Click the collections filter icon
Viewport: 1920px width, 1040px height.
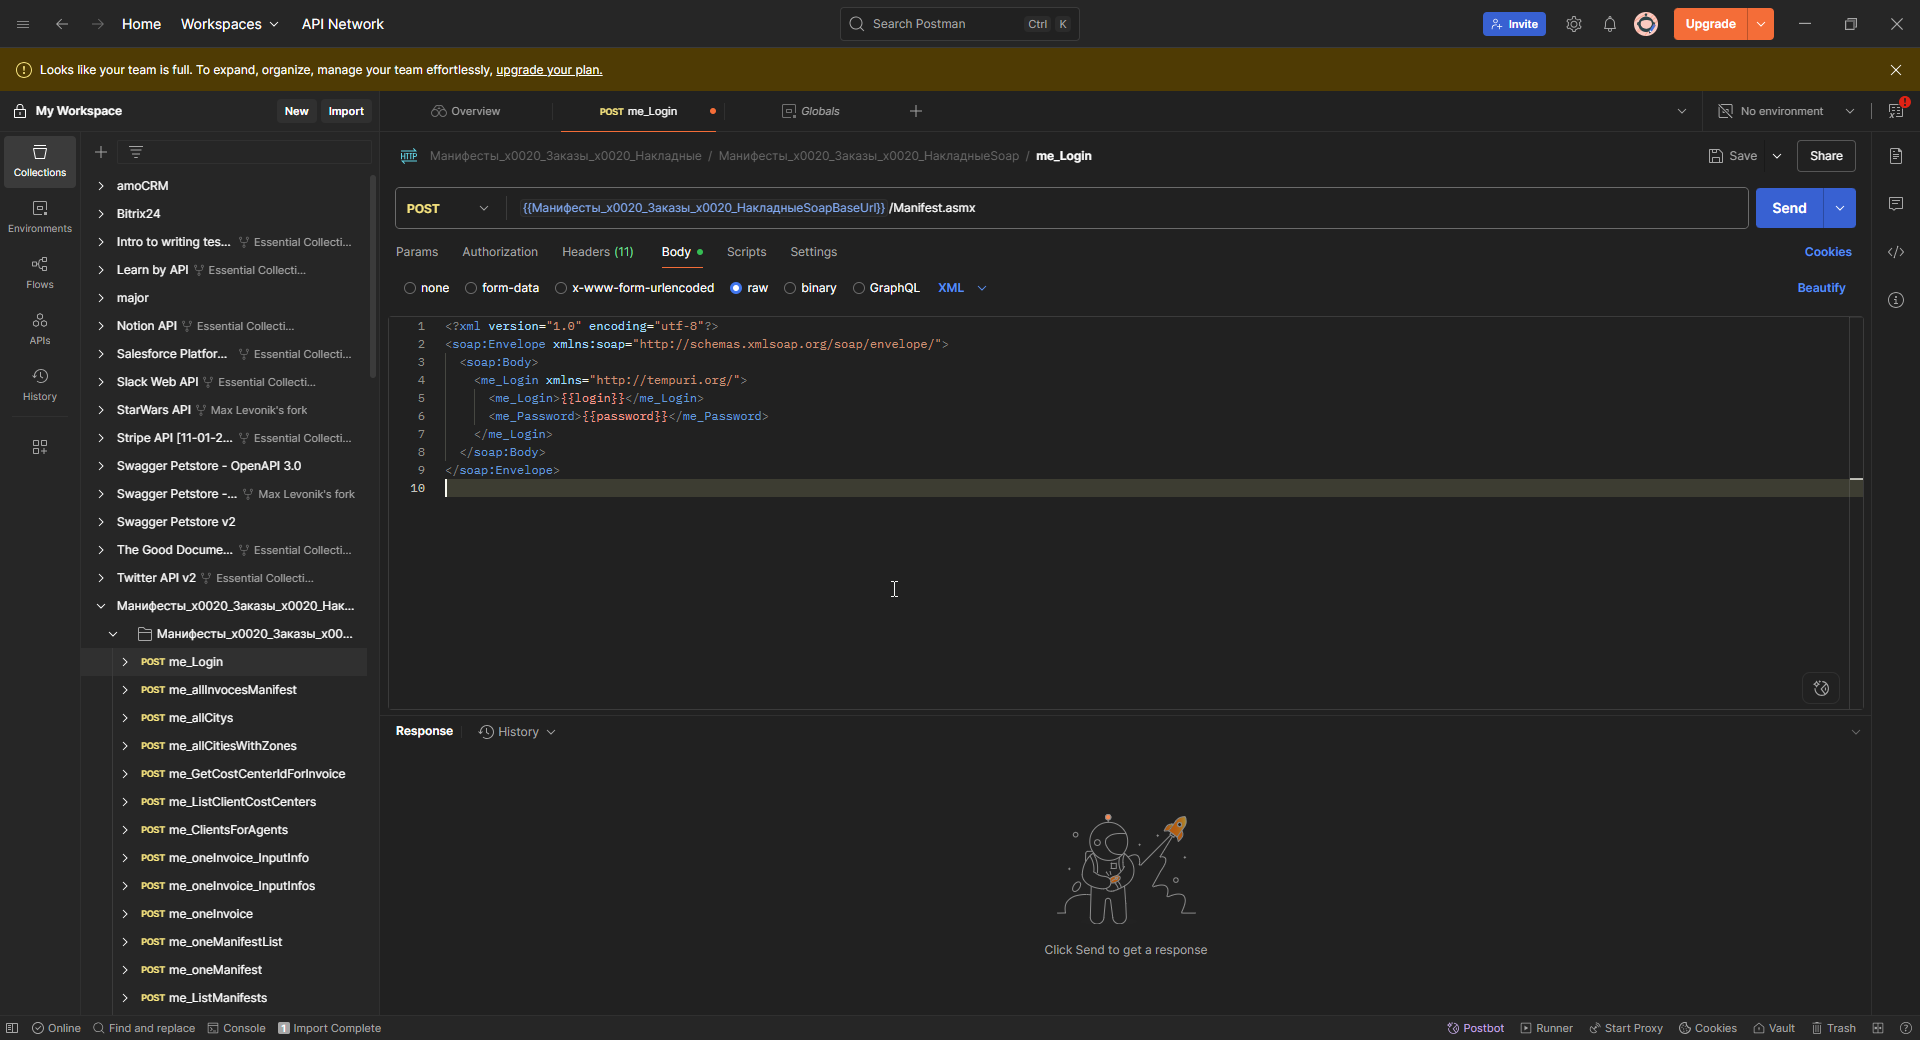coord(136,152)
